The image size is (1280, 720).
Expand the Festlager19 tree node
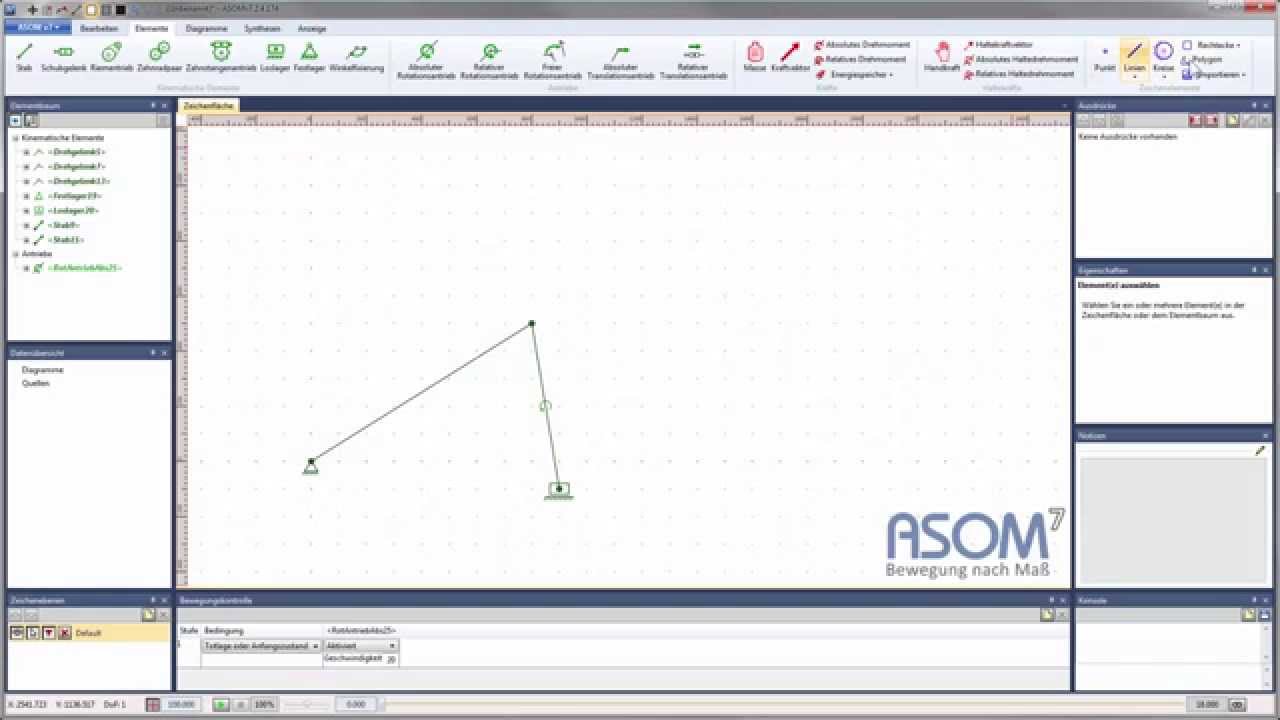point(26,196)
